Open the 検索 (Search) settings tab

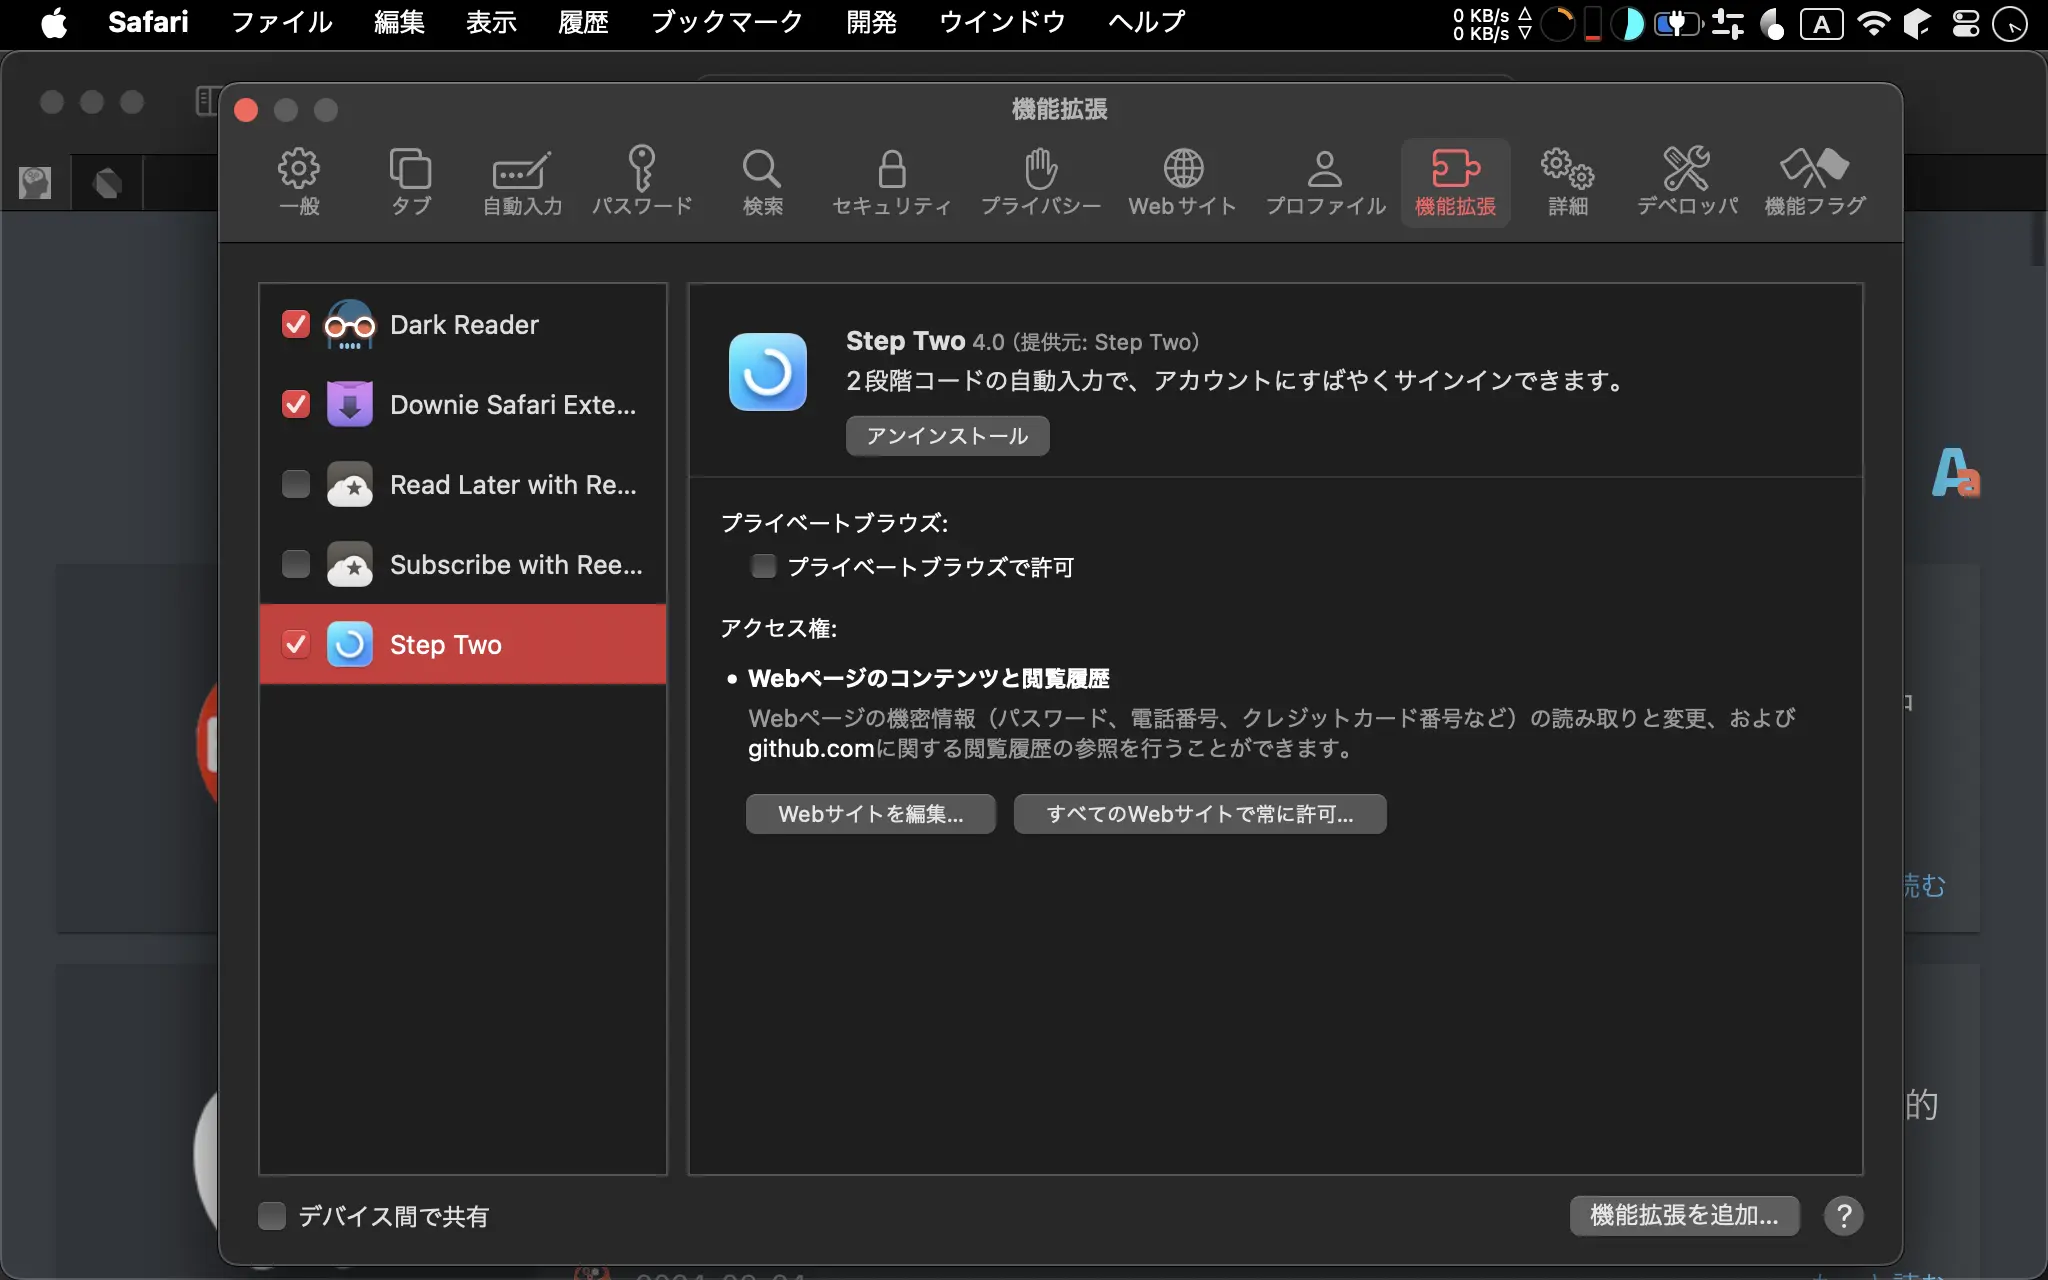762,182
